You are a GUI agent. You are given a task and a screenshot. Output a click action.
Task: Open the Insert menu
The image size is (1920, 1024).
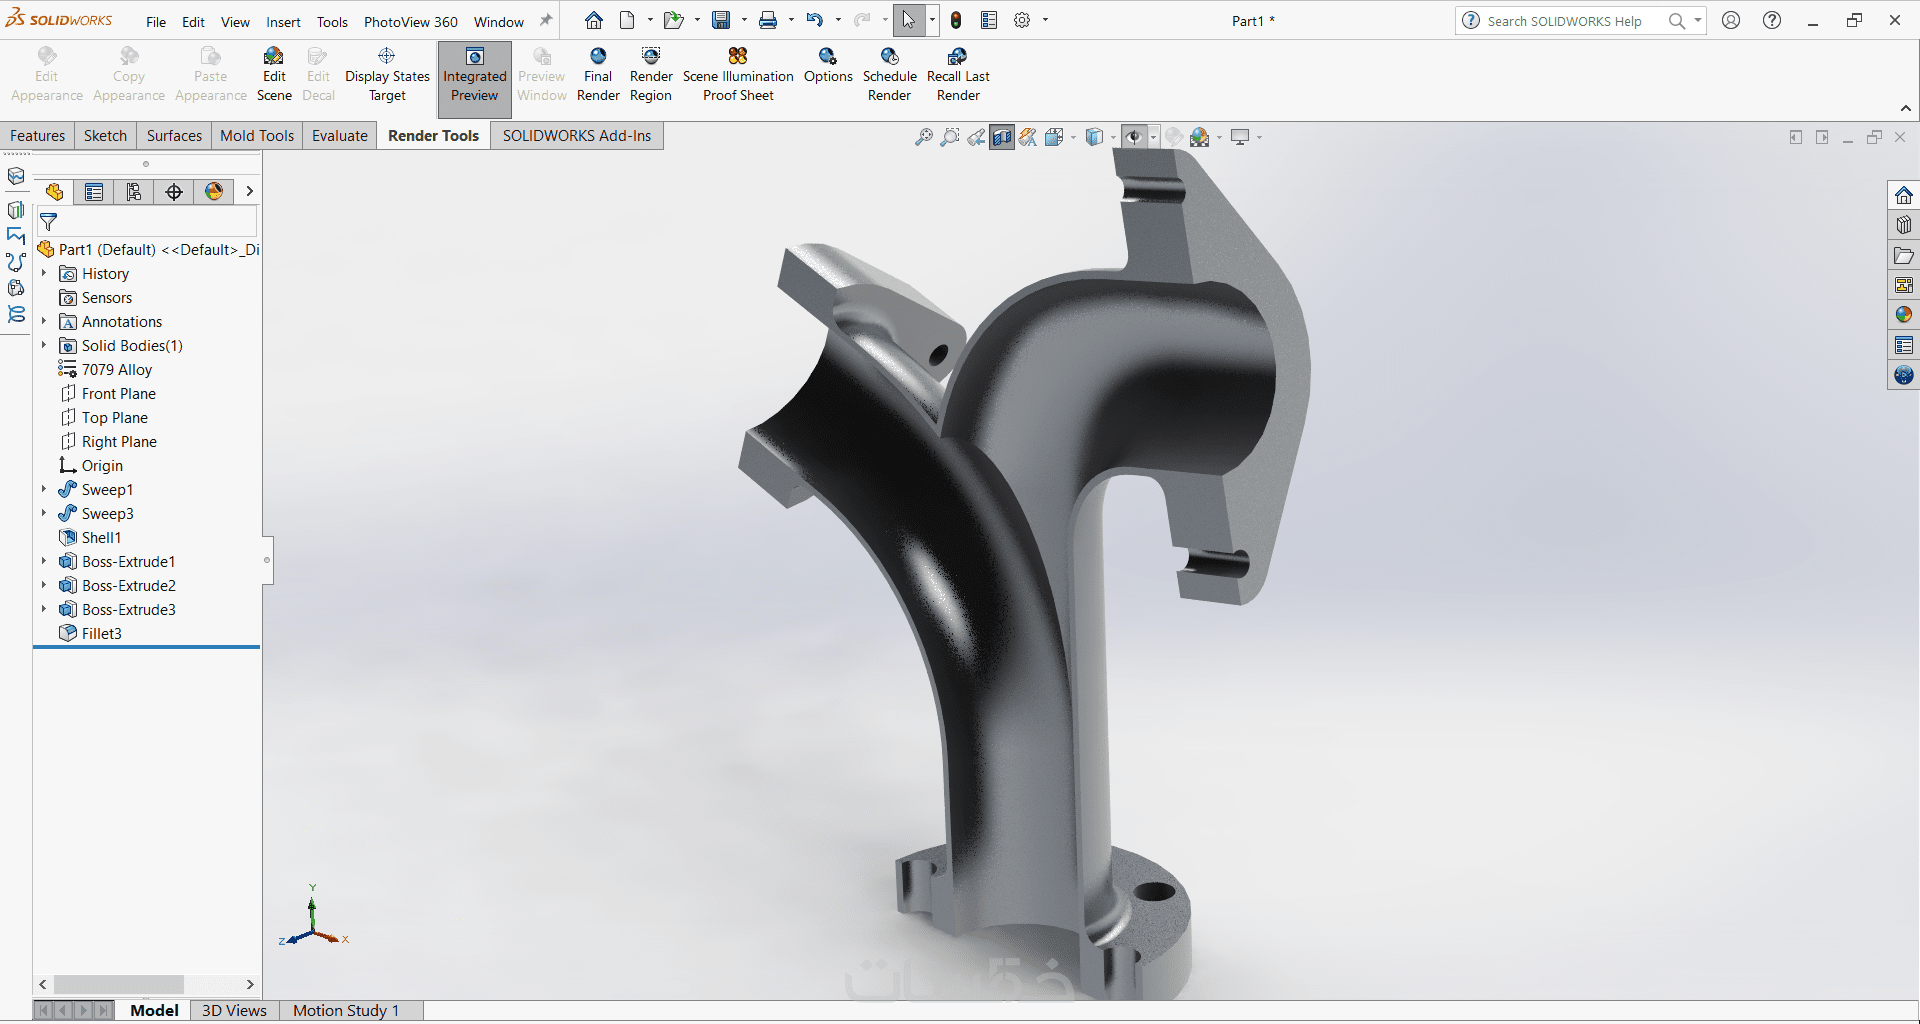coord(283,22)
